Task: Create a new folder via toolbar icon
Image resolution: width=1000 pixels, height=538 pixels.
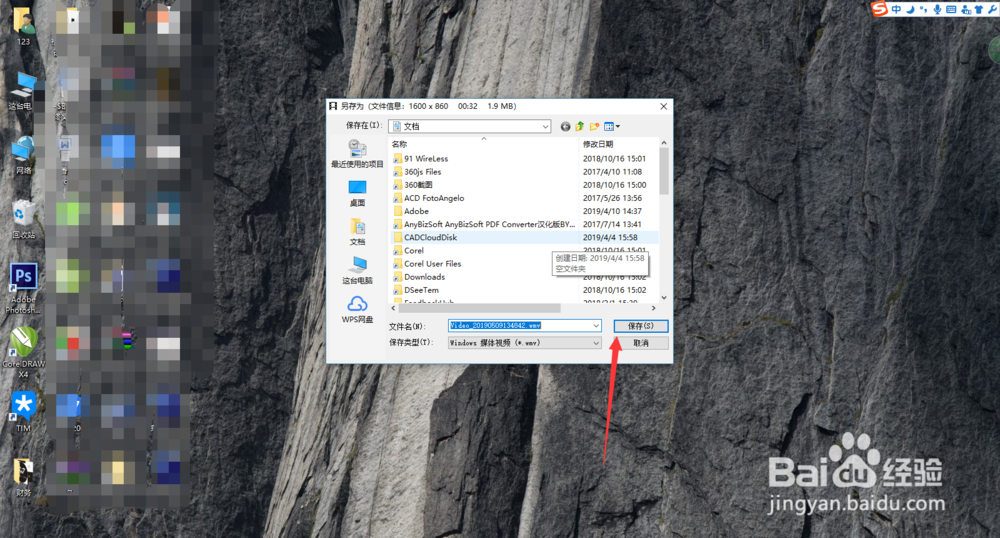Action: click(x=594, y=126)
